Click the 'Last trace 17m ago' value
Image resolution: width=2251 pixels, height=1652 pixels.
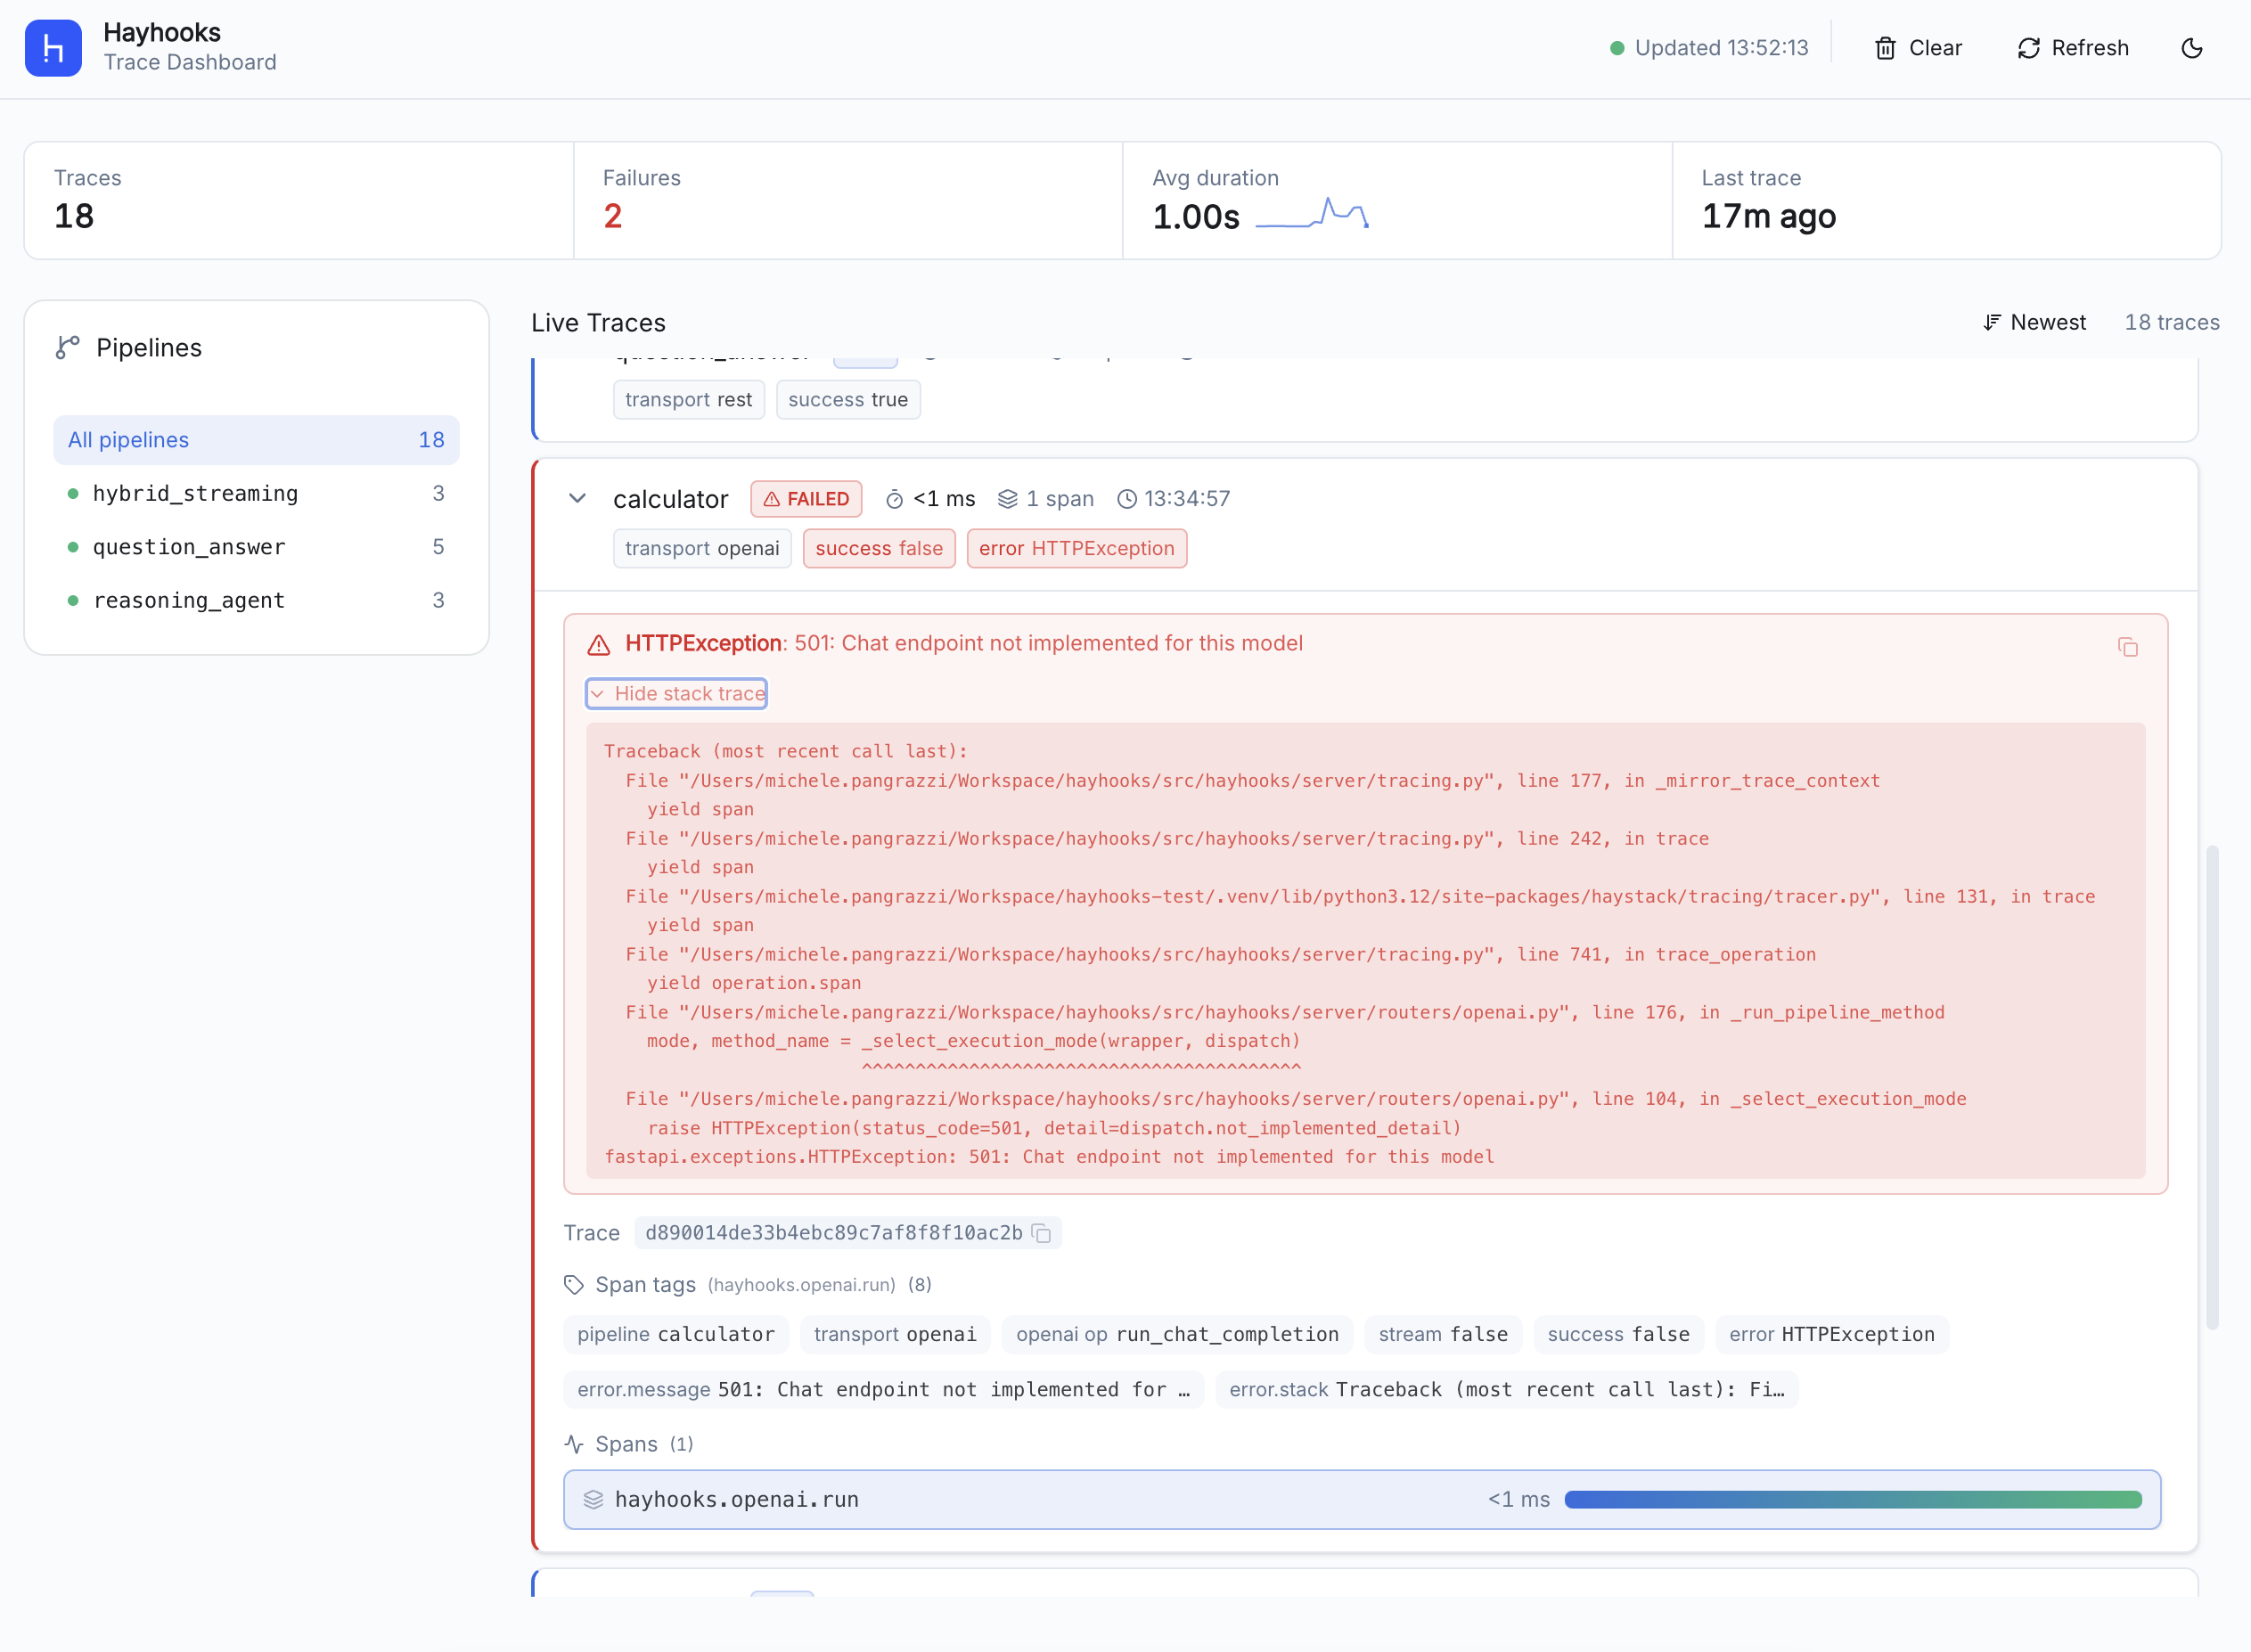pyautogui.click(x=1769, y=216)
